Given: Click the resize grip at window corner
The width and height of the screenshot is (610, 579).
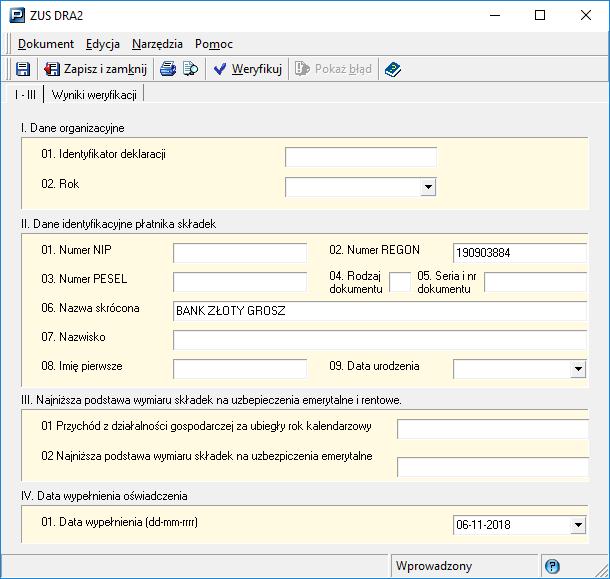Looking at the screenshot, I should point(602,570).
